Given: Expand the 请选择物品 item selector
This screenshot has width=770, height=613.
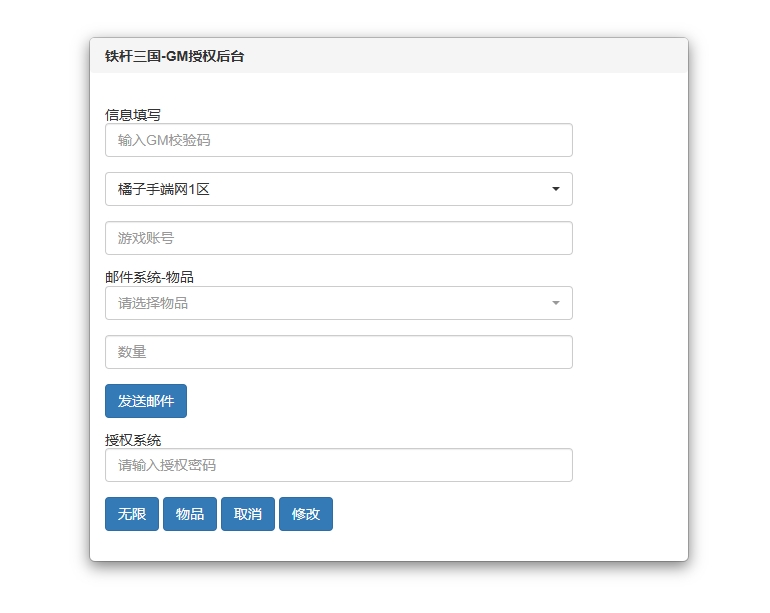Looking at the screenshot, I should pyautogui.click(x=339, y=303).
